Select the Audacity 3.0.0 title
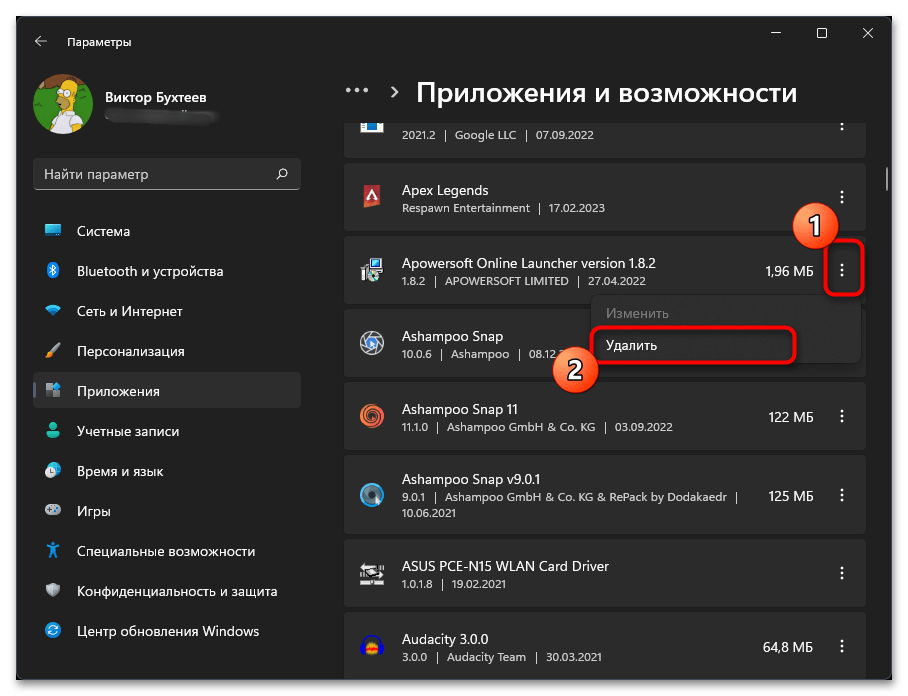This screenshot has width=908, height=696. pos(445,639)
